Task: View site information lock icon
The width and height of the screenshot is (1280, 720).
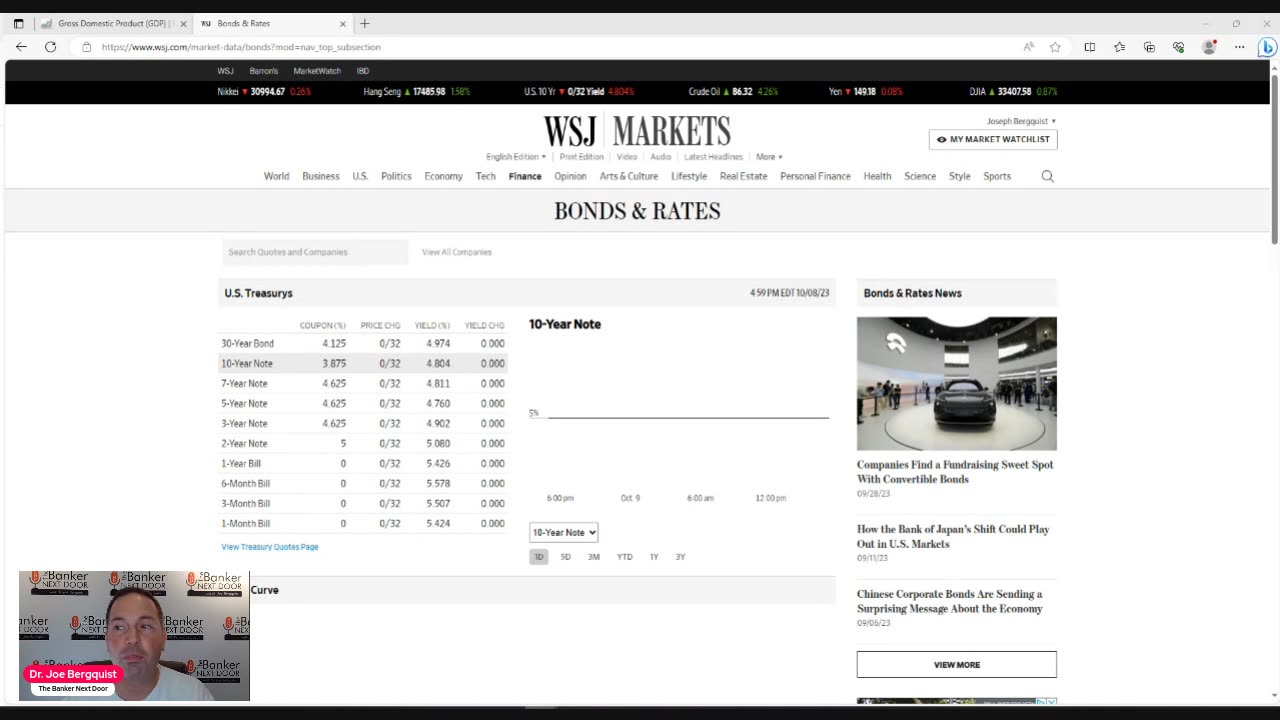Action: 86,47
